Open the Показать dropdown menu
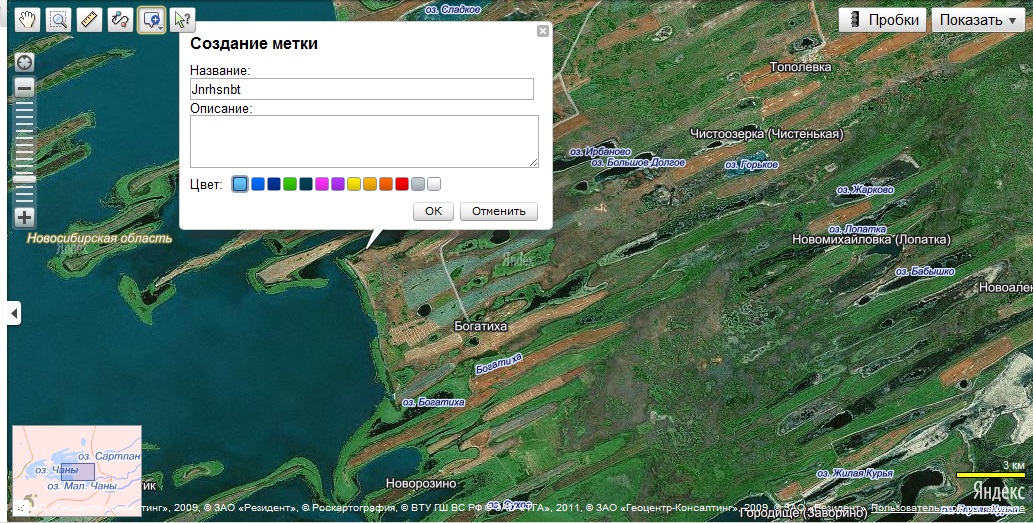Screen dimensions: 1033x523 (977, 20)
